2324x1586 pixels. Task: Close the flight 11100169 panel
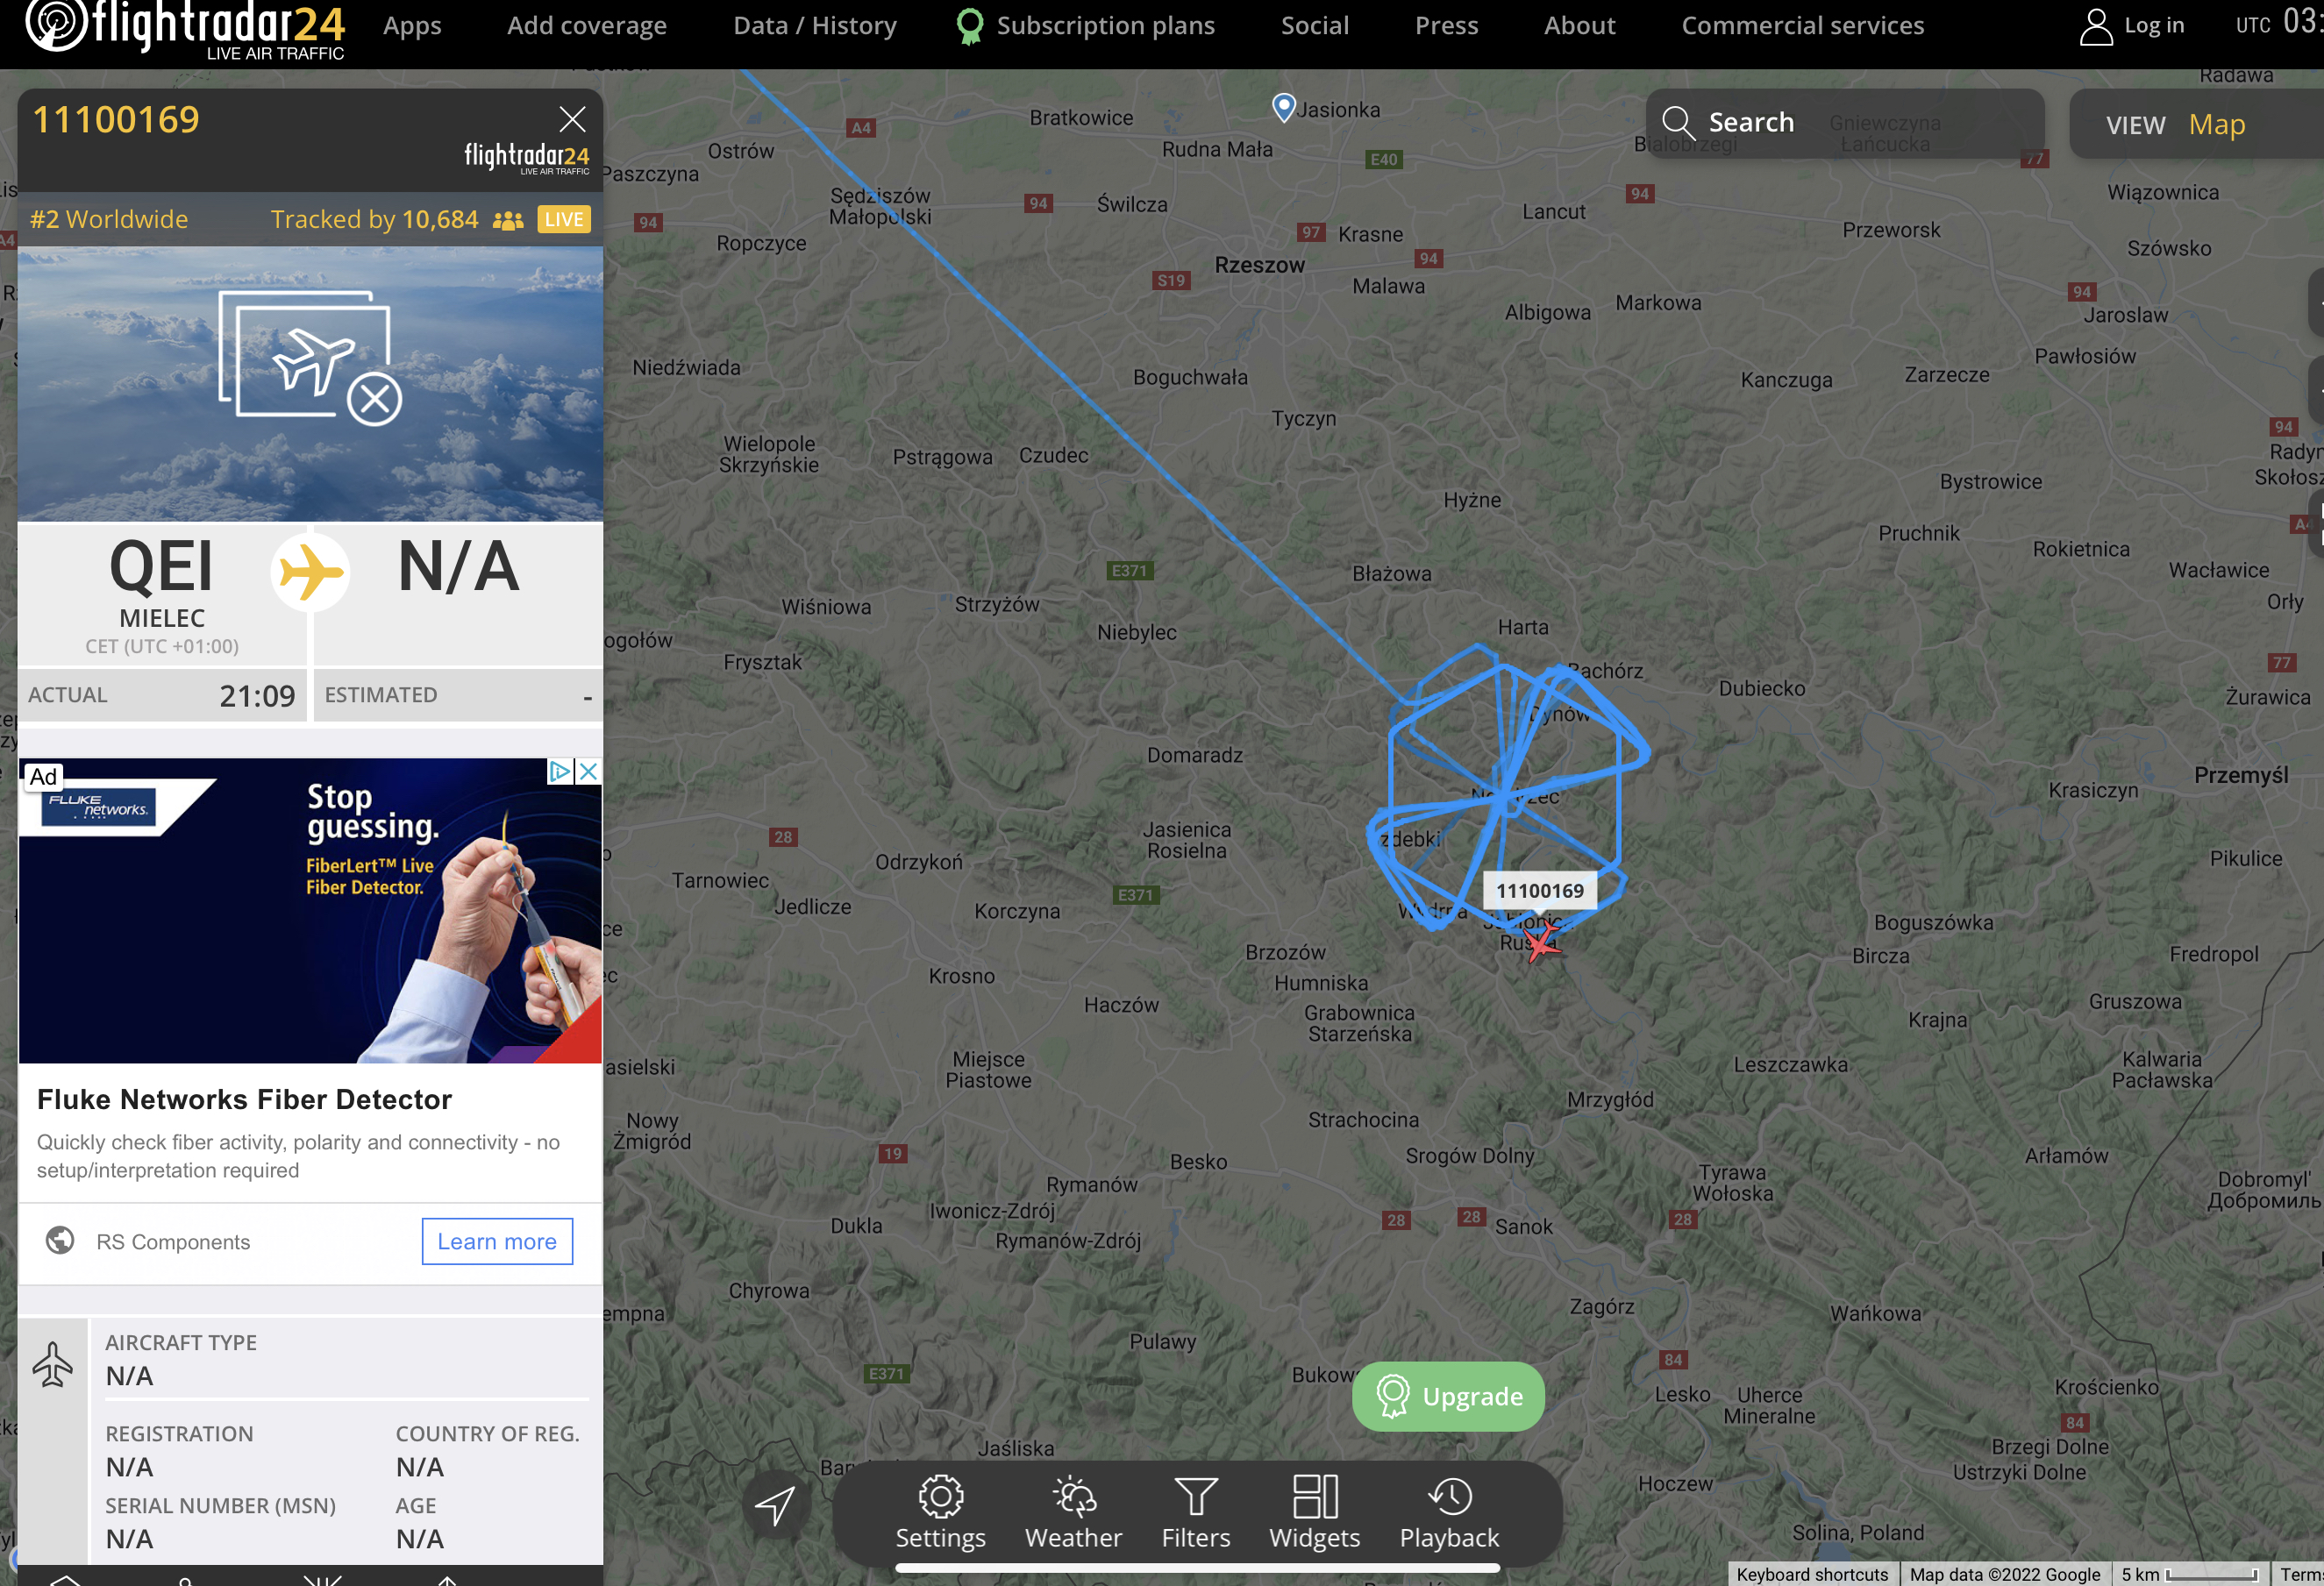[572, 119]
